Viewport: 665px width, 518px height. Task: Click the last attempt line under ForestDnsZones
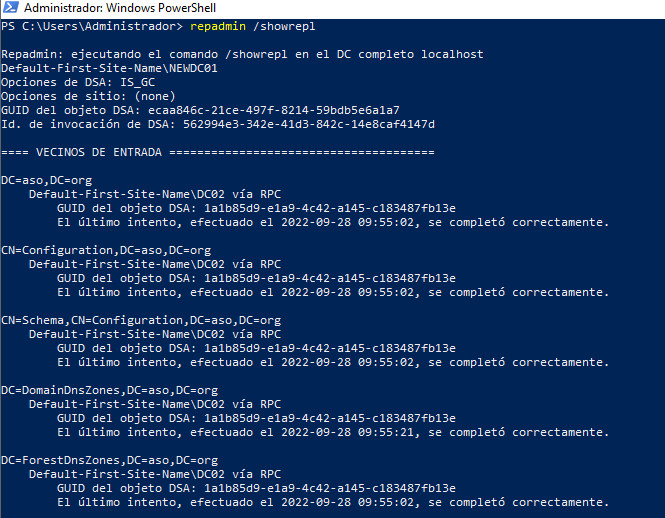pyautogui.click(x=332, y=502)
